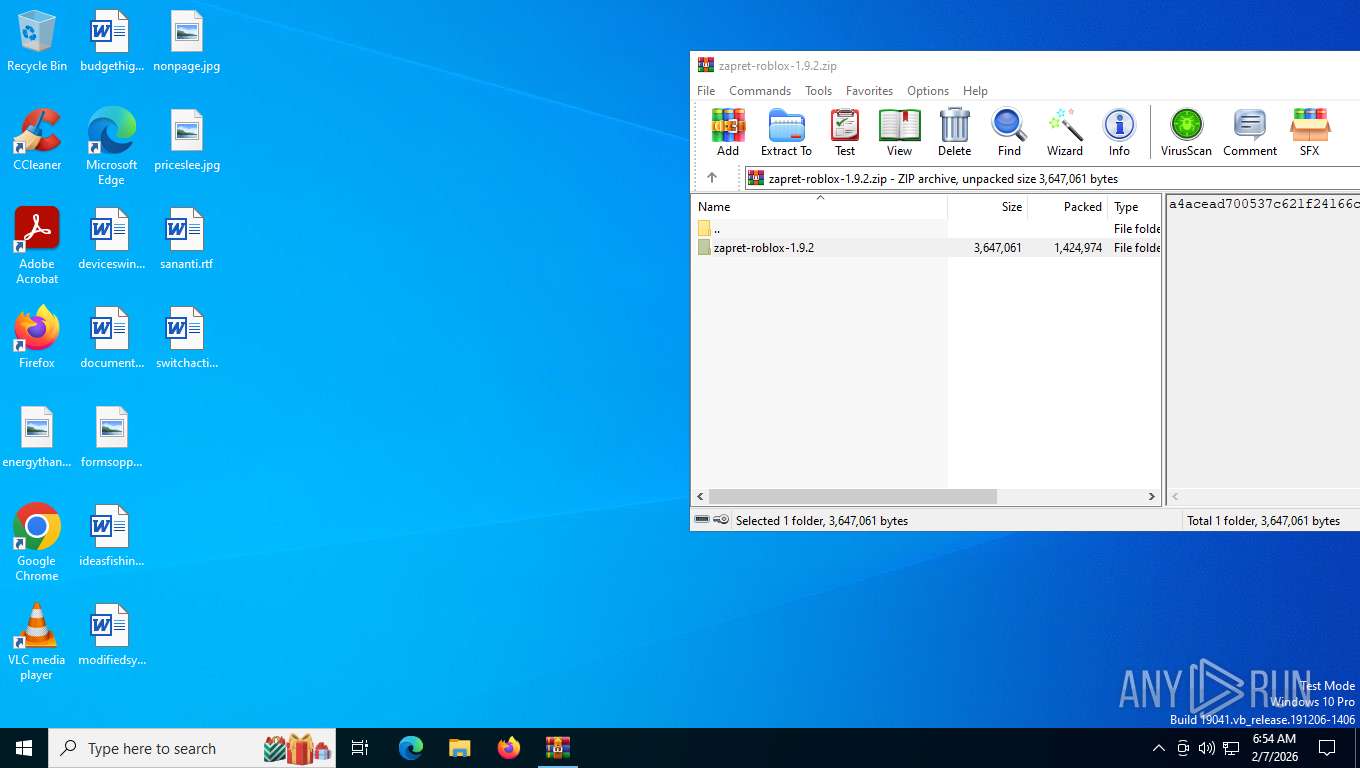Open the Find tool
This screenshot has height=768, width=1360.
coord(1009,133)
